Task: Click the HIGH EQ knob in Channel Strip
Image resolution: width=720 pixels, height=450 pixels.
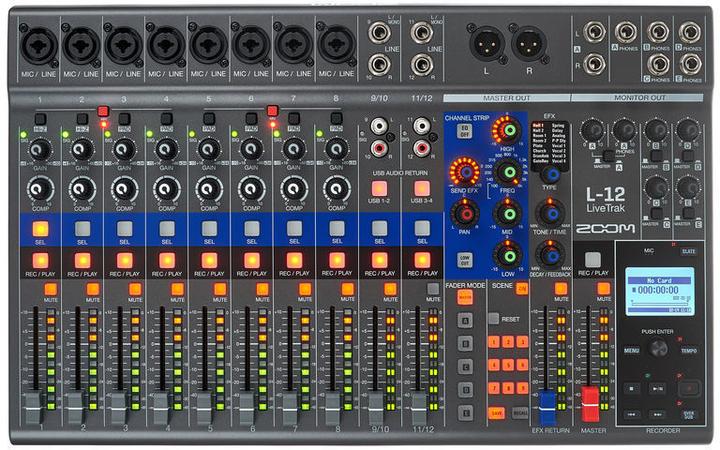Action: point(509,130)
